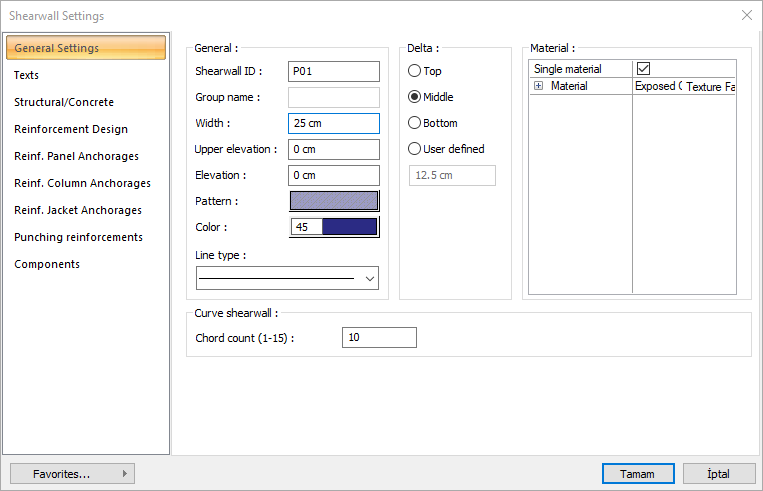
Task: Click the Pattern hatch swatch
Action: 334,201
